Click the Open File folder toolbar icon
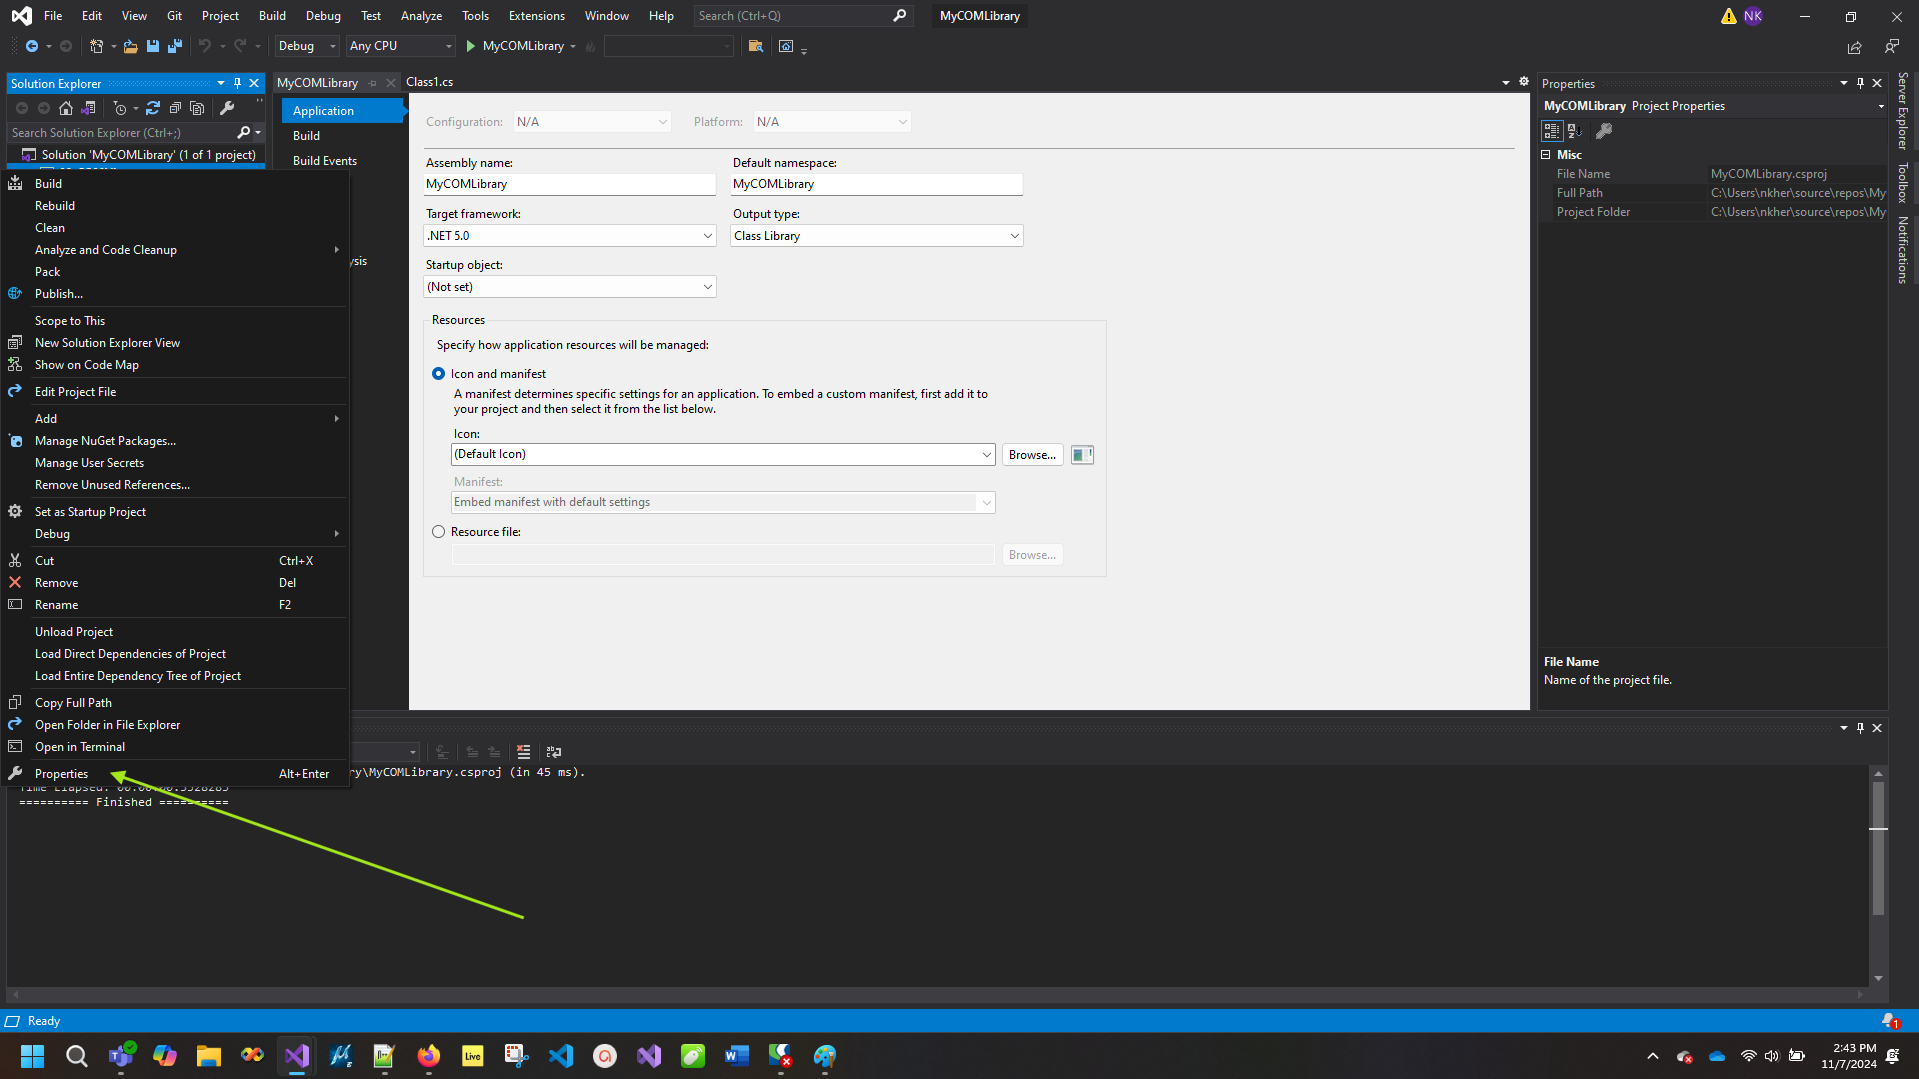The height and width of the screenshot is (1079, 1919). [x=130, y=46]
